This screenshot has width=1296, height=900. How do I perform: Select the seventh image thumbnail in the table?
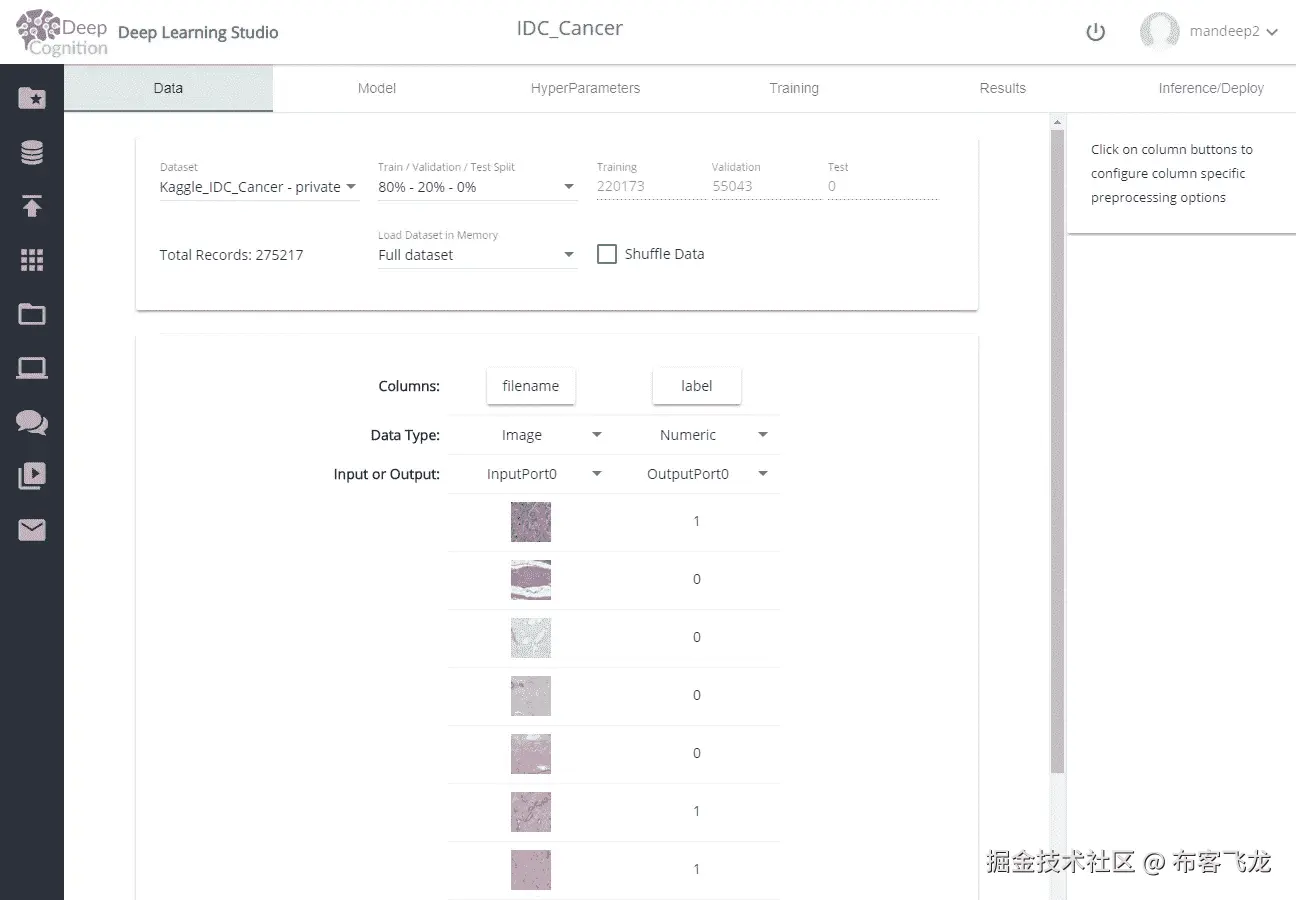click(531, 870)
